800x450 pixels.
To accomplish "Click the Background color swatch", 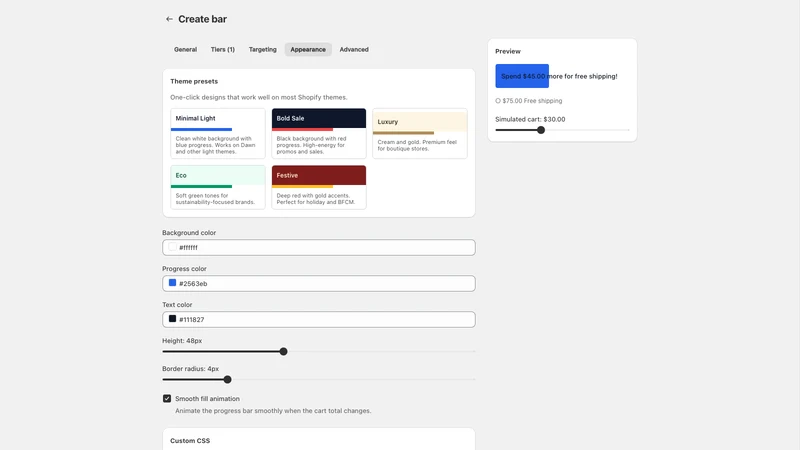I will (x=172, y=247).
